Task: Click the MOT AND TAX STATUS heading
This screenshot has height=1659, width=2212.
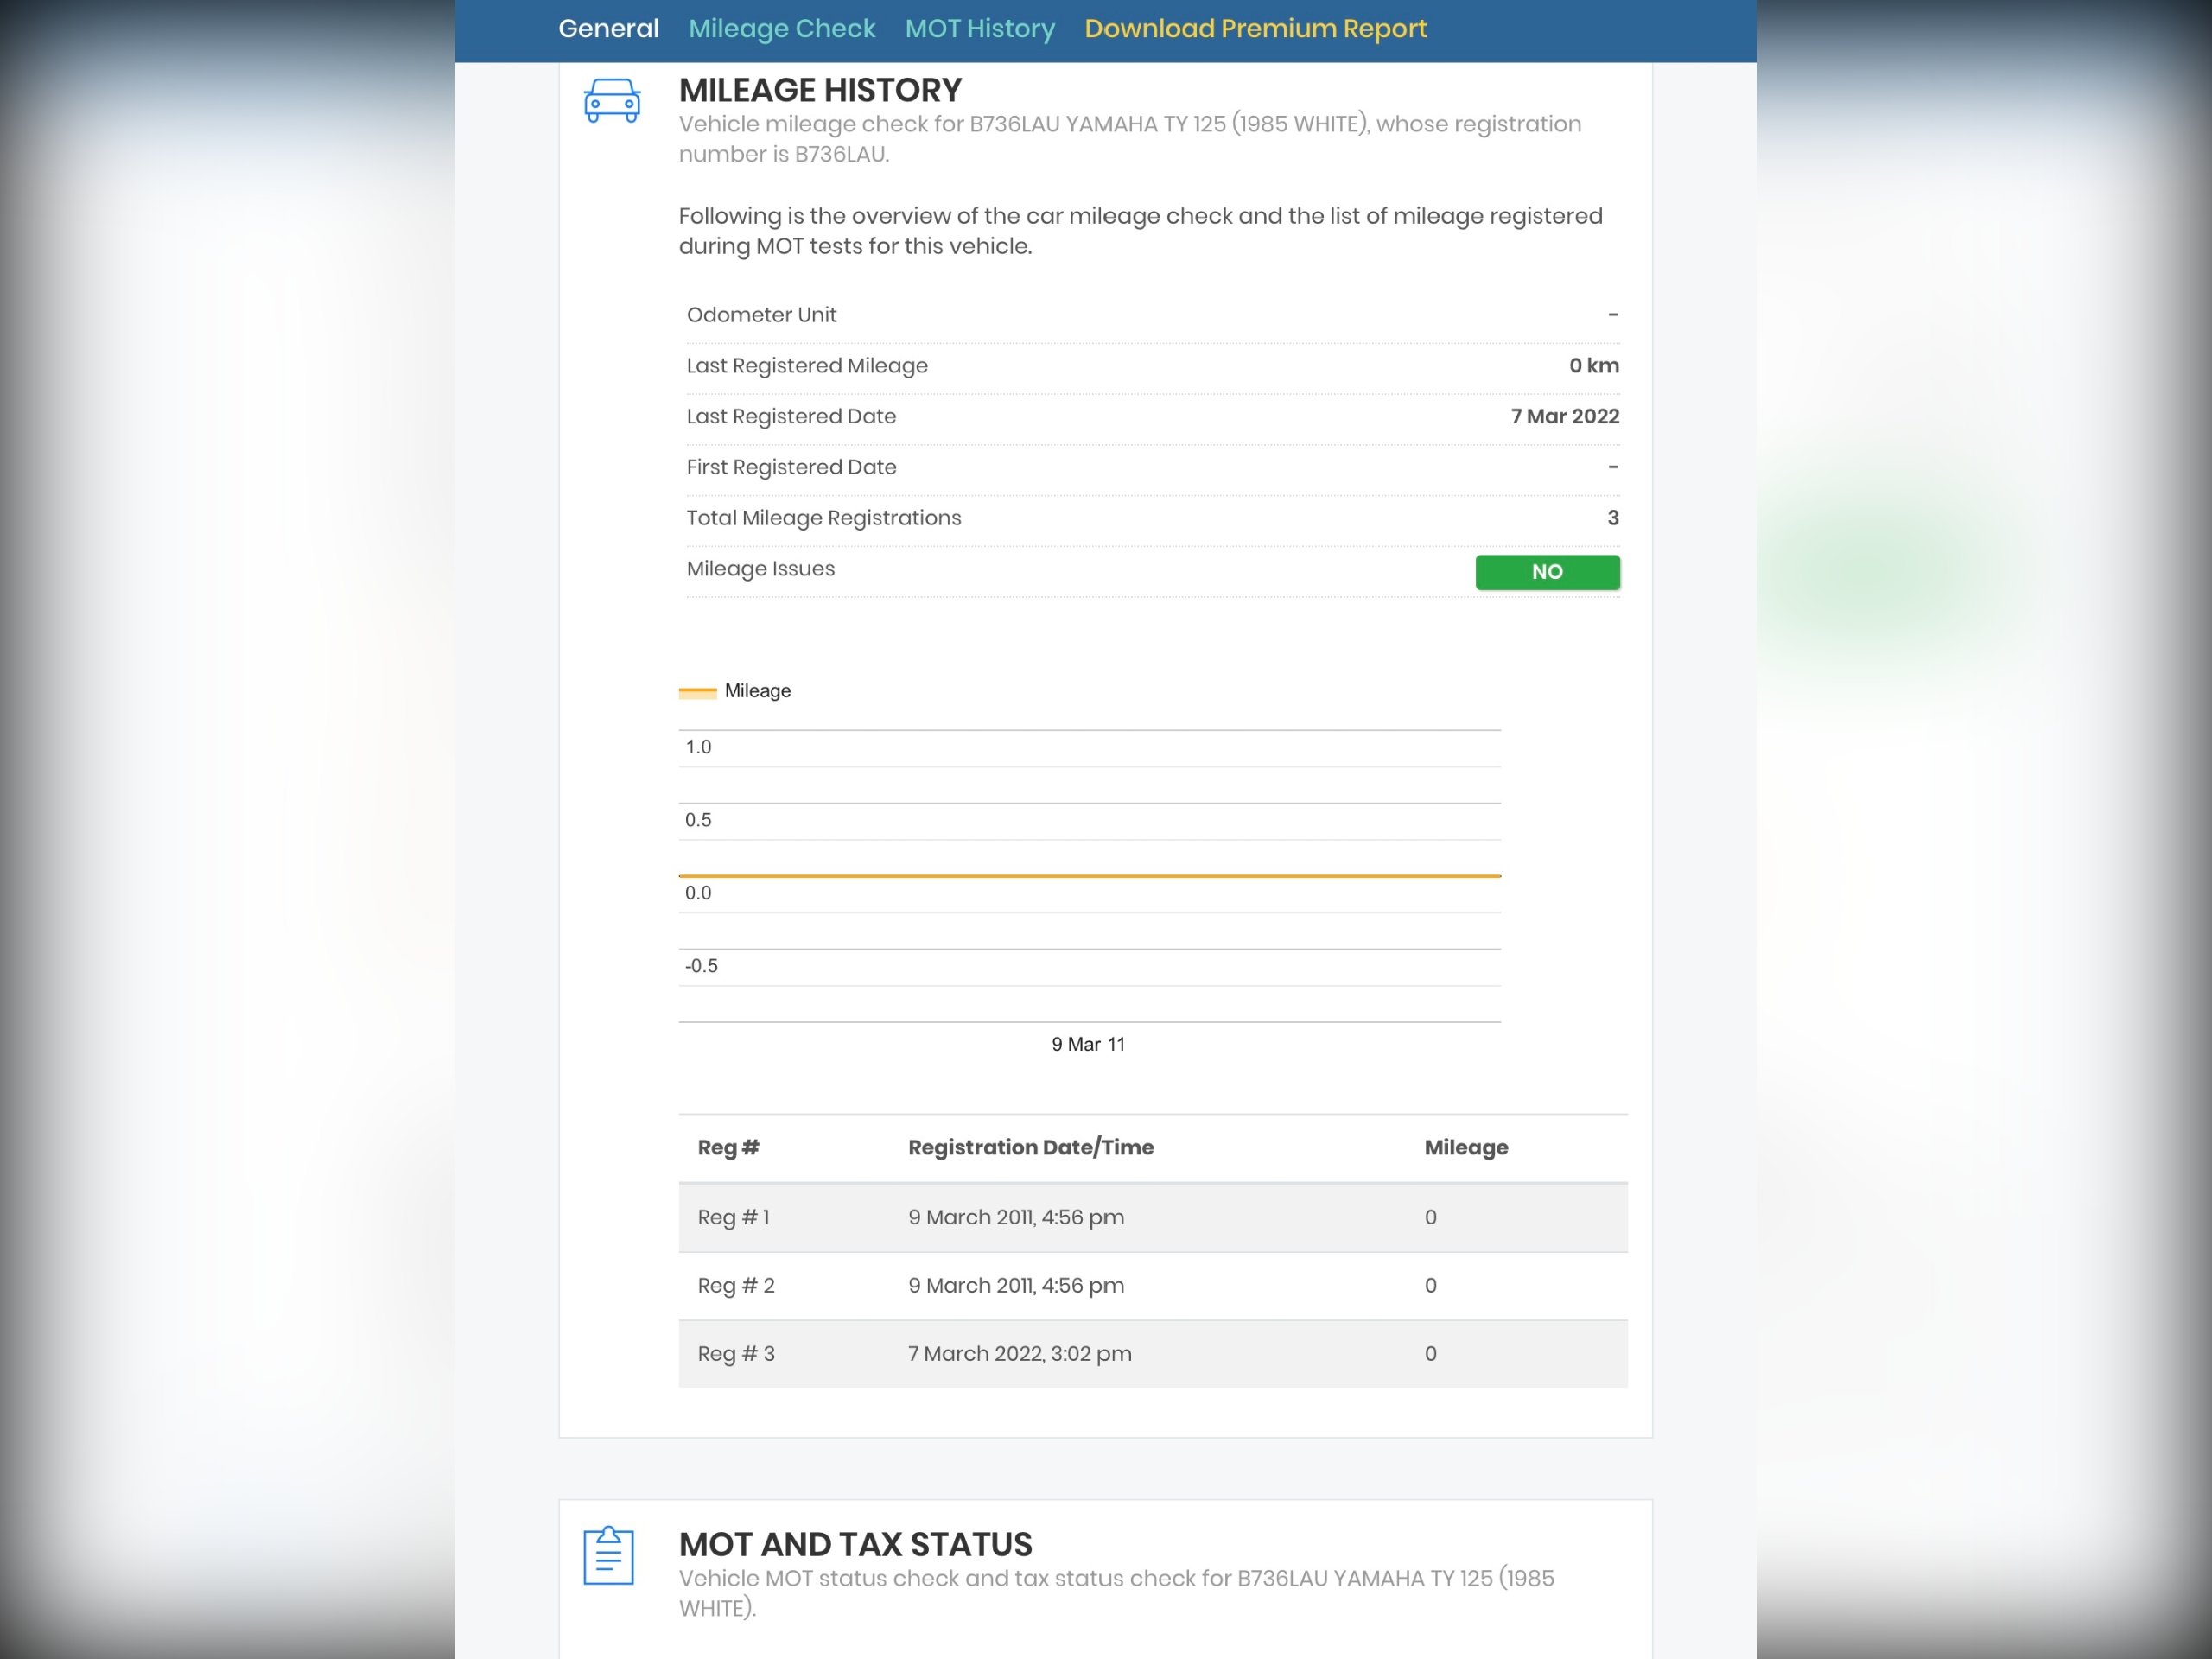Action: [855, 1544]
